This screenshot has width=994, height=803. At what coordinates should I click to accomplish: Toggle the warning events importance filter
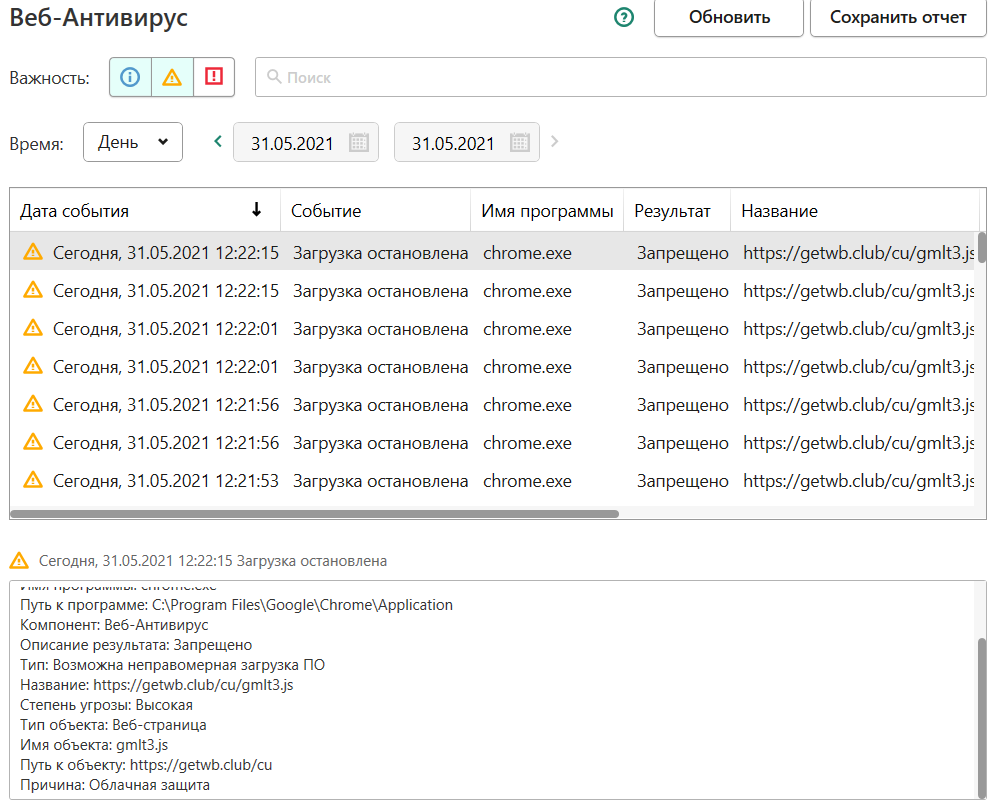pos(172,77)
